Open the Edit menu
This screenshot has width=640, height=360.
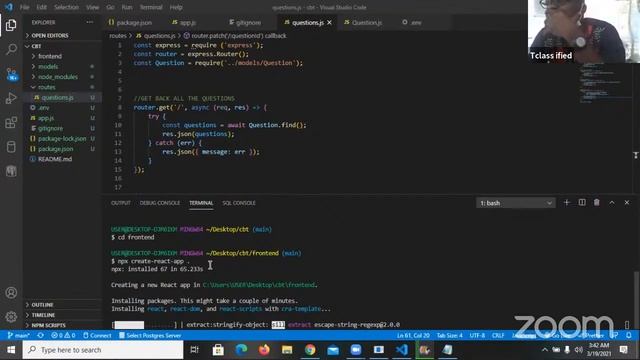[x=41, y=7]
